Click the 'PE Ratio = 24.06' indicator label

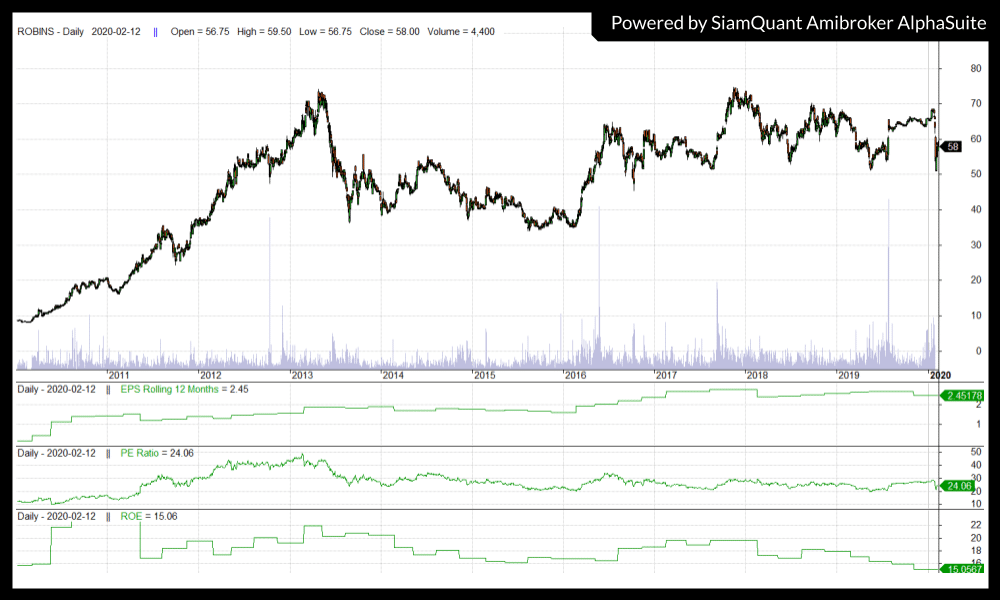point(157,453)
